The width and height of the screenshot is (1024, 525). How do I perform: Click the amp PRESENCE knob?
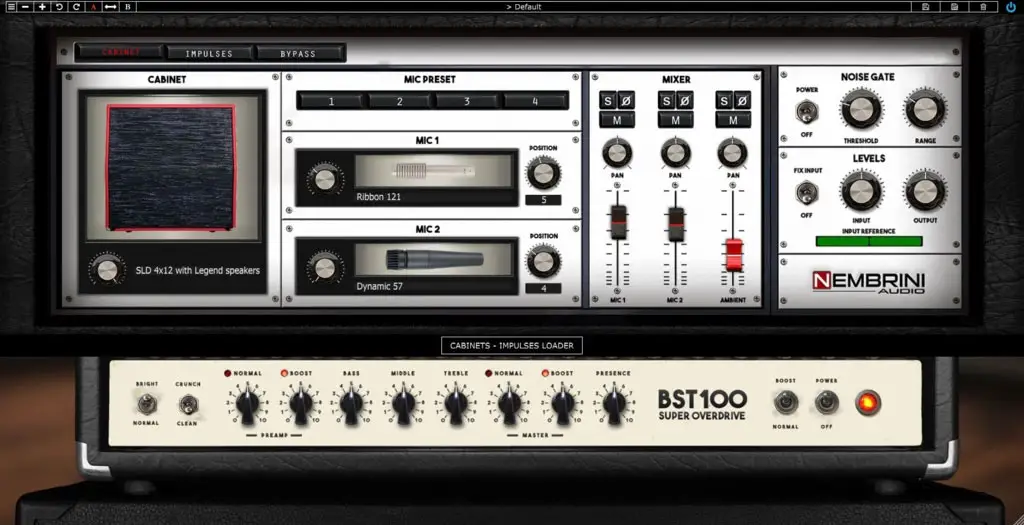click(x=614, y=402)
